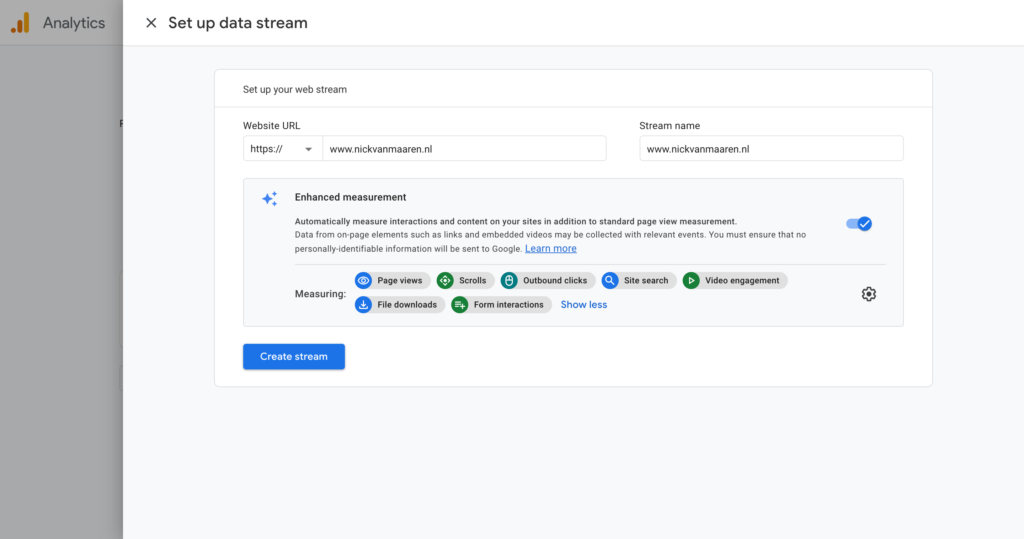Click the File downloads arrow icon
The height and width of the screenshot is (539, 1024).
tap(364, 304)
